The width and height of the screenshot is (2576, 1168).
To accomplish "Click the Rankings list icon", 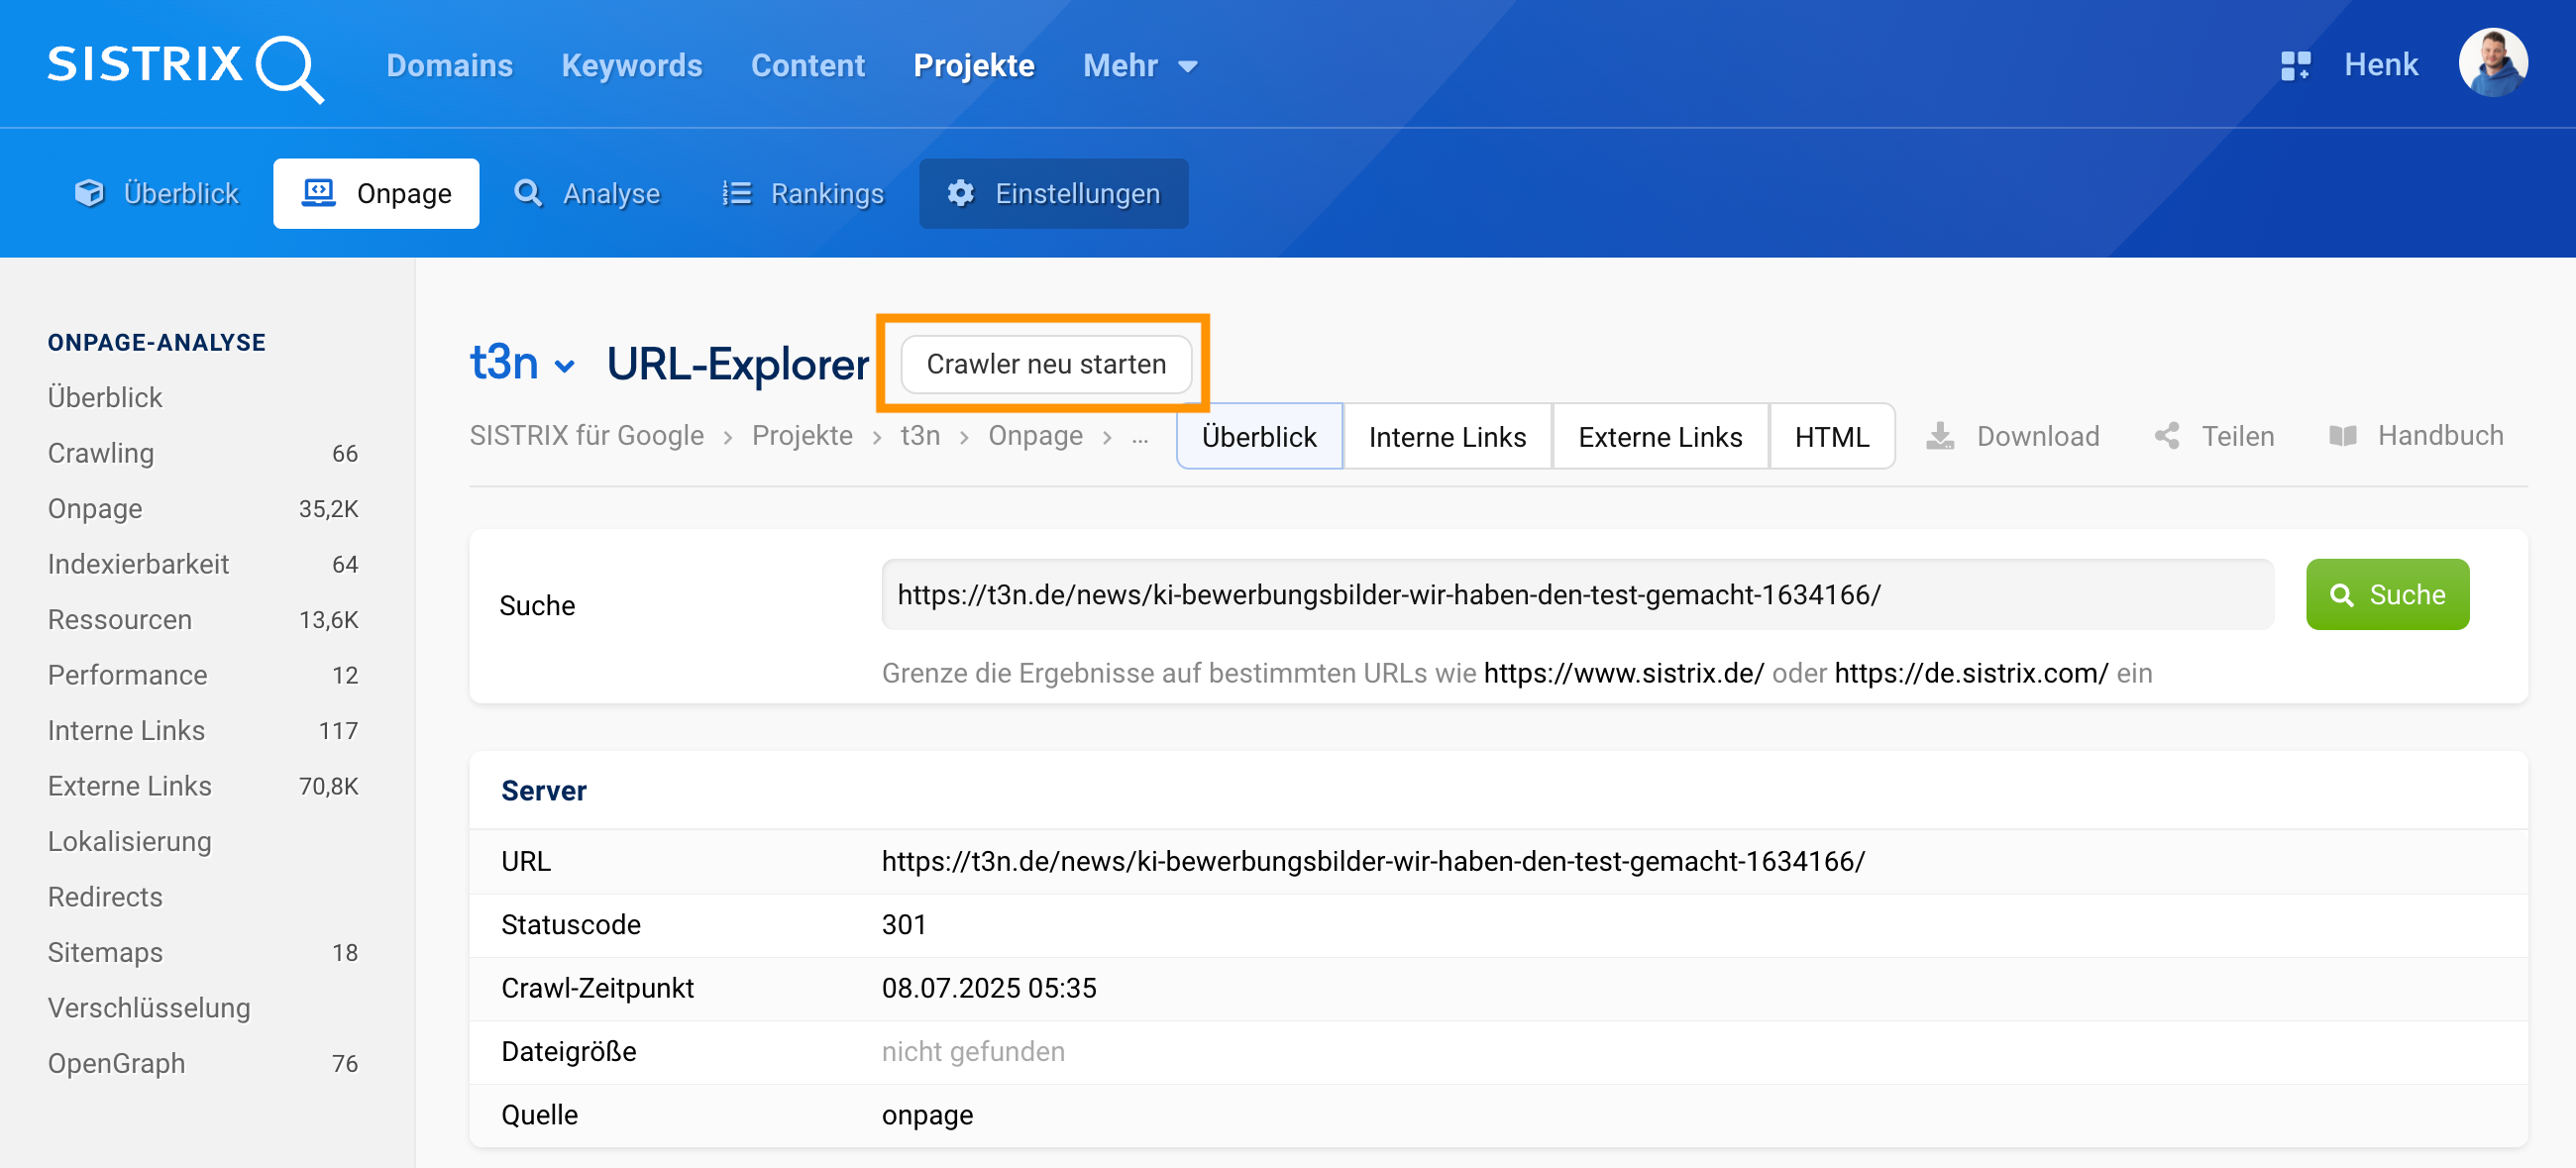I will (x=737, y=193).
